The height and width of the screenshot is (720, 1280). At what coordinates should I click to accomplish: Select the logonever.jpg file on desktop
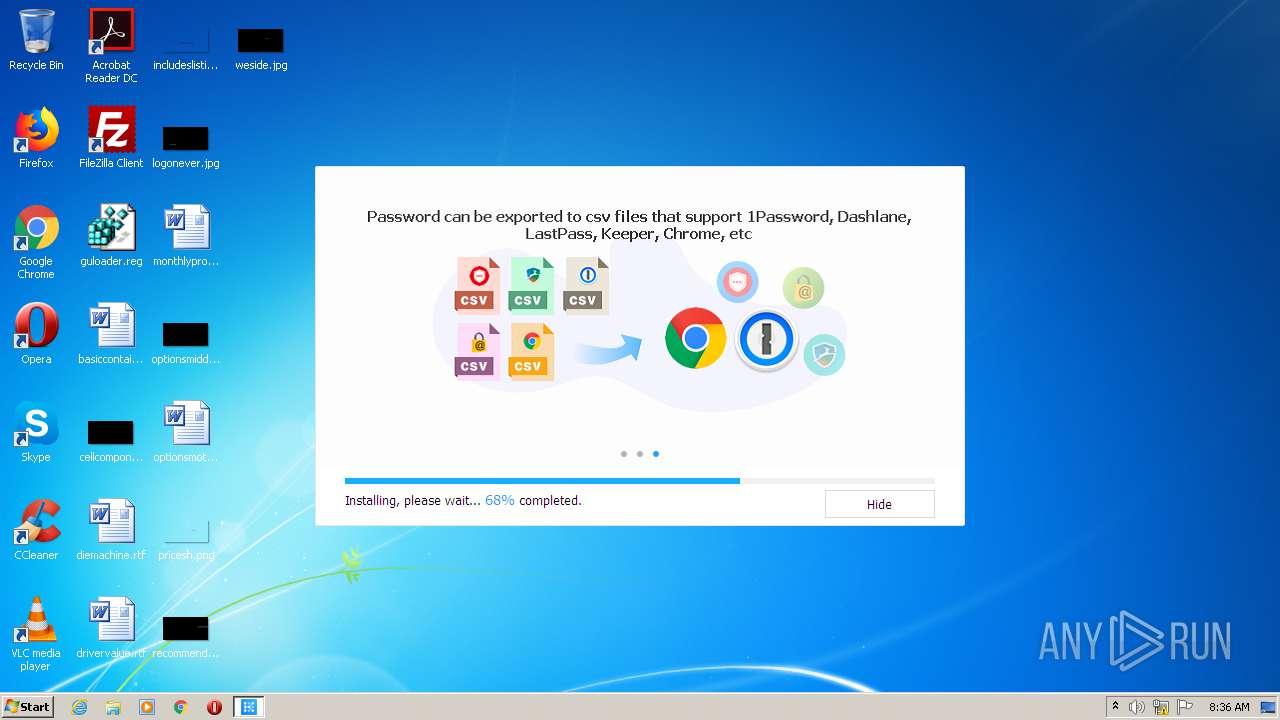(x=186, y=146)
